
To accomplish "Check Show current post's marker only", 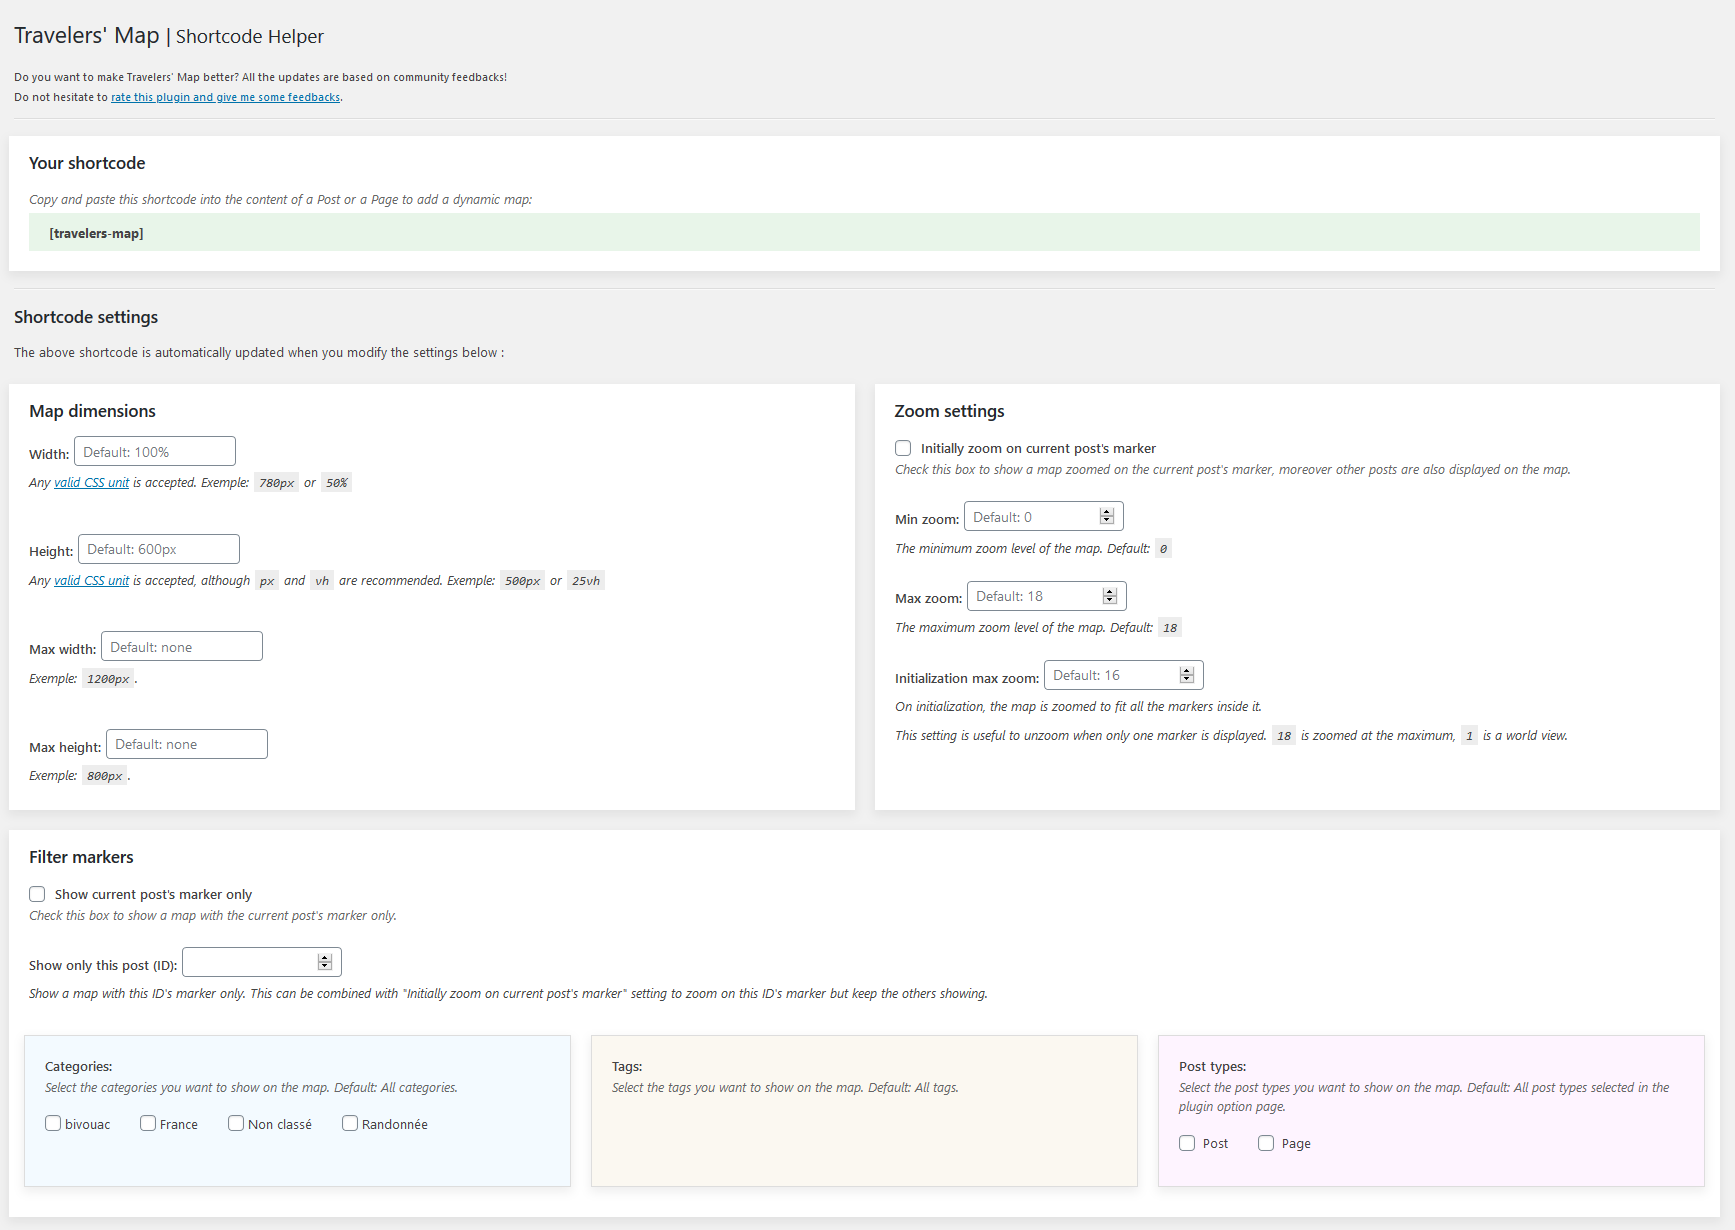I will [37, 894].
